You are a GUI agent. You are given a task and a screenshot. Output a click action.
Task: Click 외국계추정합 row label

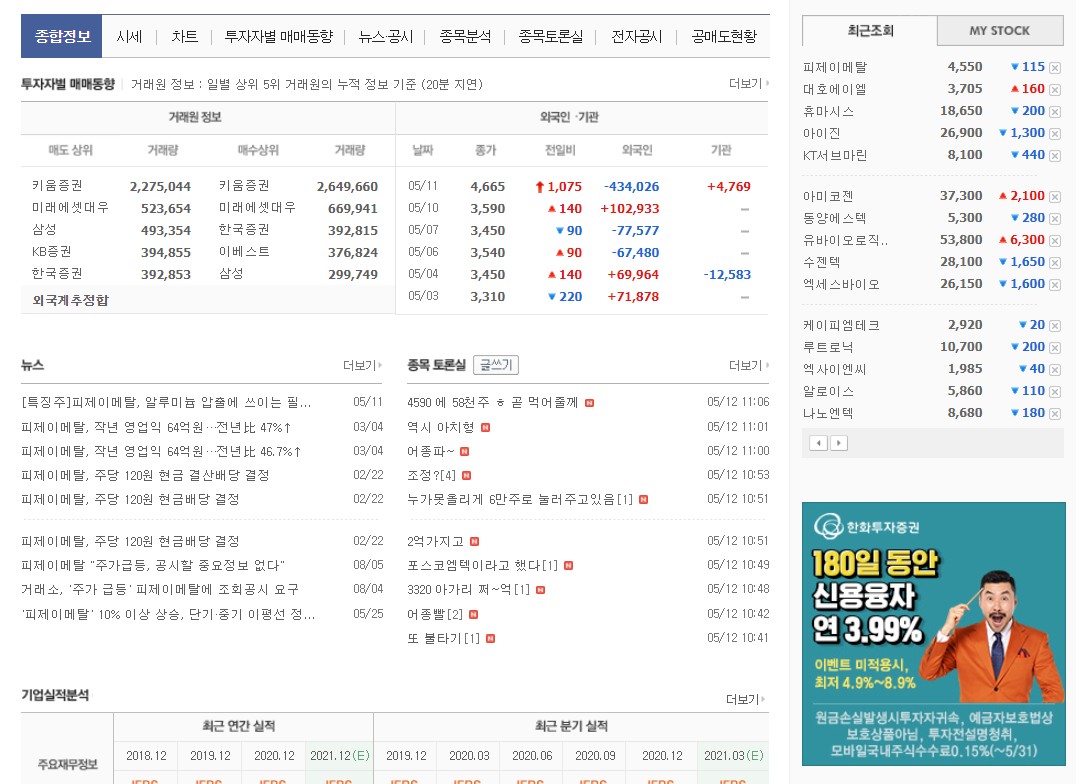(70, 301)
